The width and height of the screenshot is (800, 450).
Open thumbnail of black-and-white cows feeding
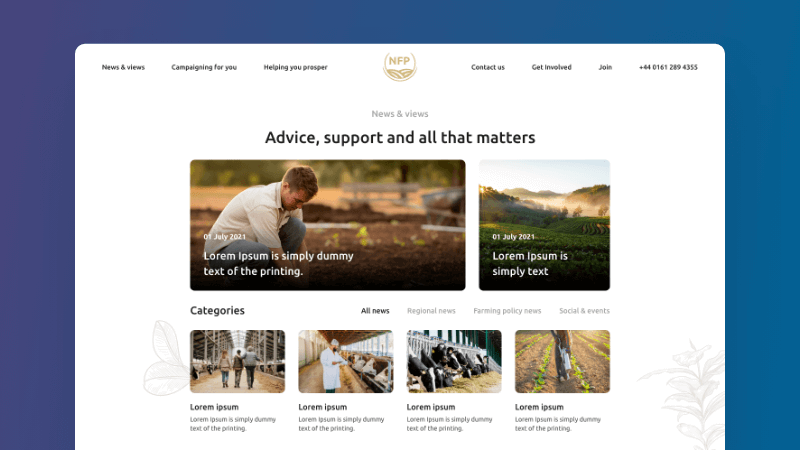[454, 361]
